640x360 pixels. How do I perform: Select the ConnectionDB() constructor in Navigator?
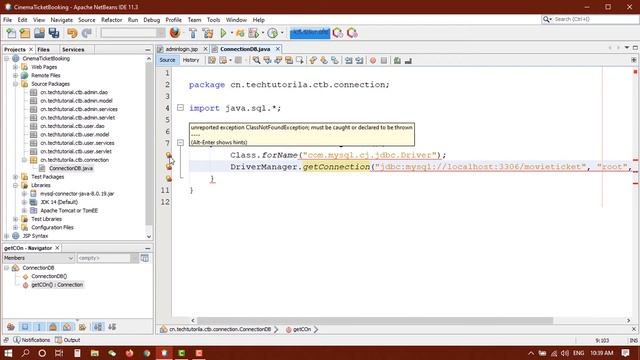[49, 276]
